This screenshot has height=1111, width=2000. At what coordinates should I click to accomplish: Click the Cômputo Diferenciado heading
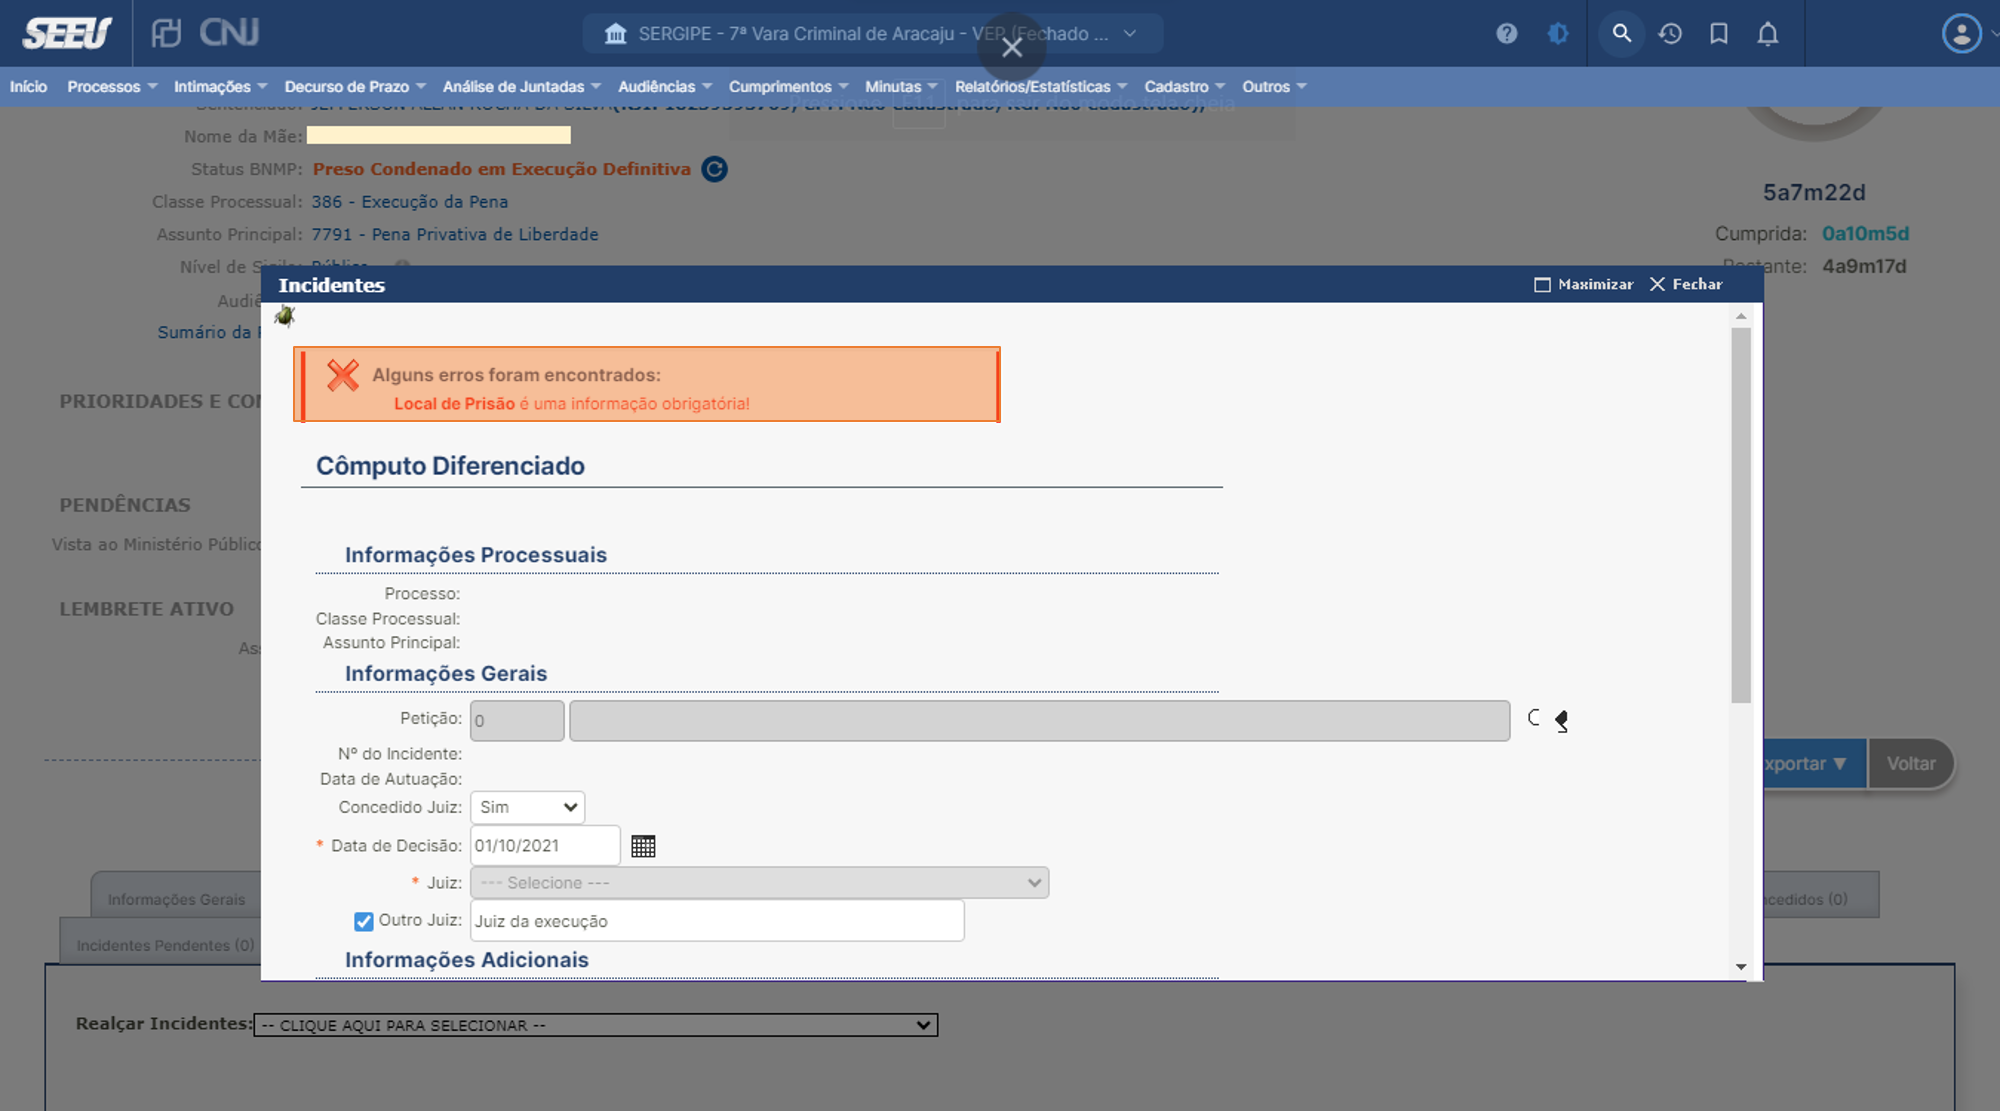click(450, 466)
